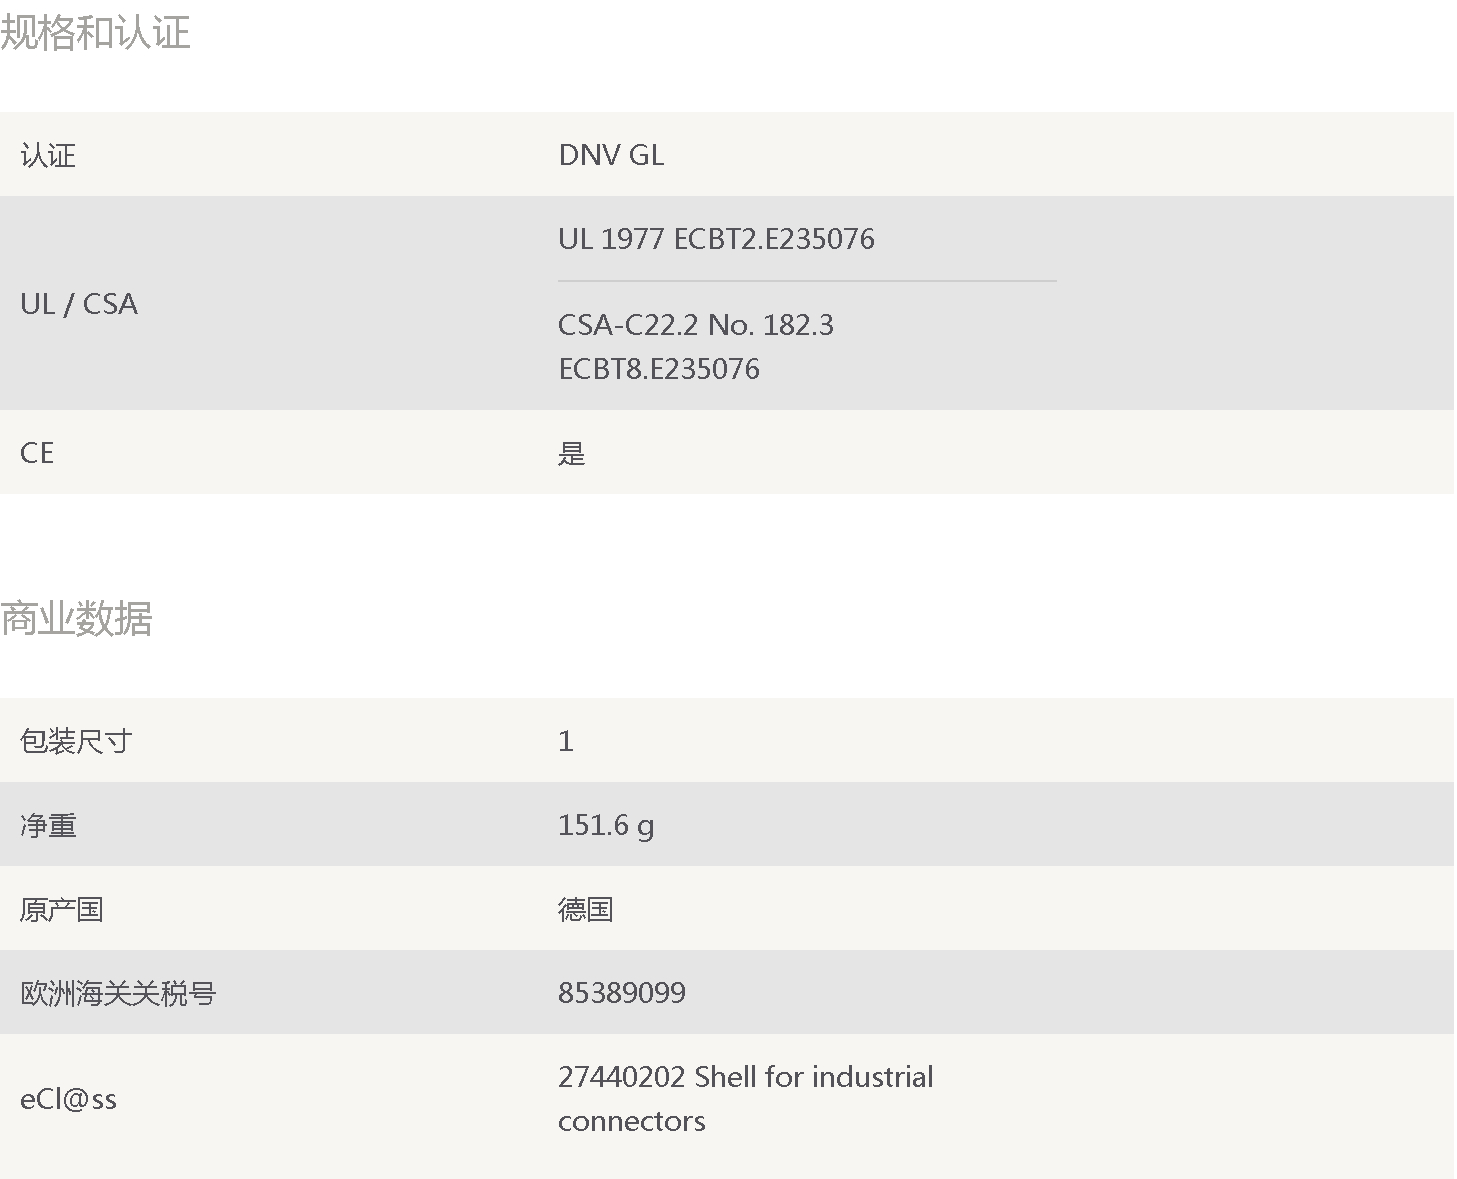Click the packaging size value 1

[566, 741]
